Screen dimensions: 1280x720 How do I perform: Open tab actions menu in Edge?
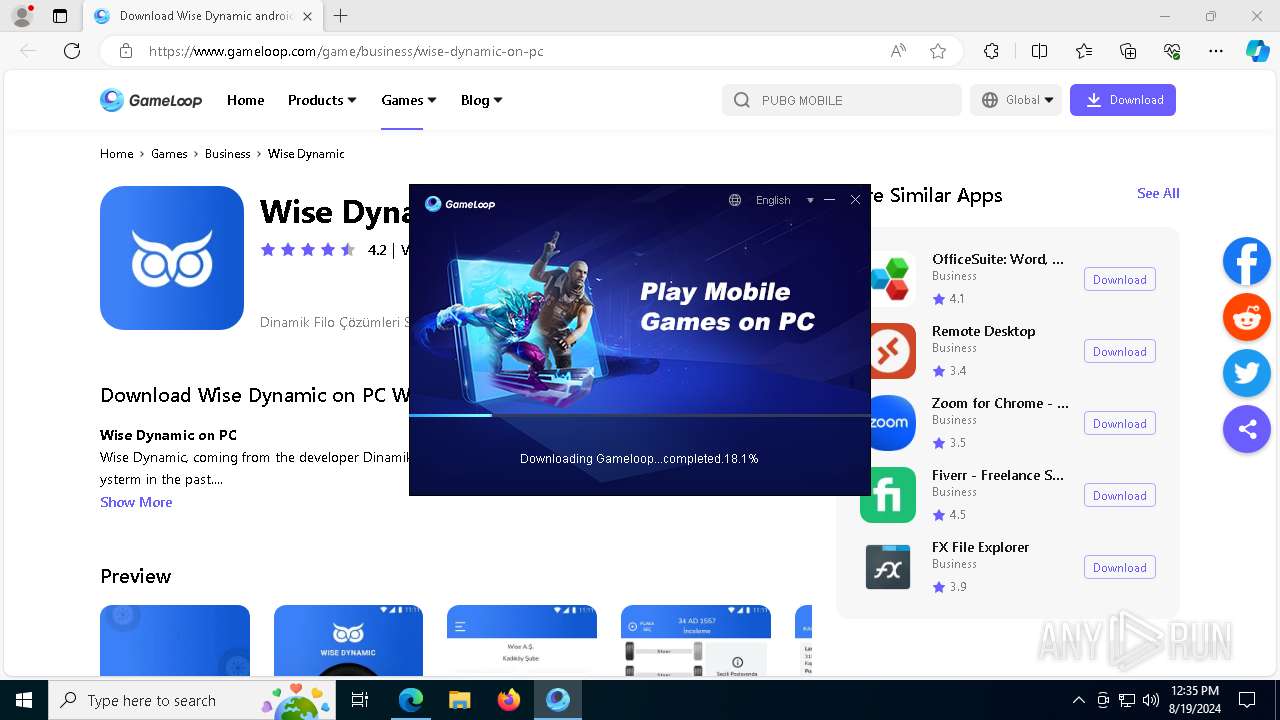pyautogui.click(x=60, y=16)
